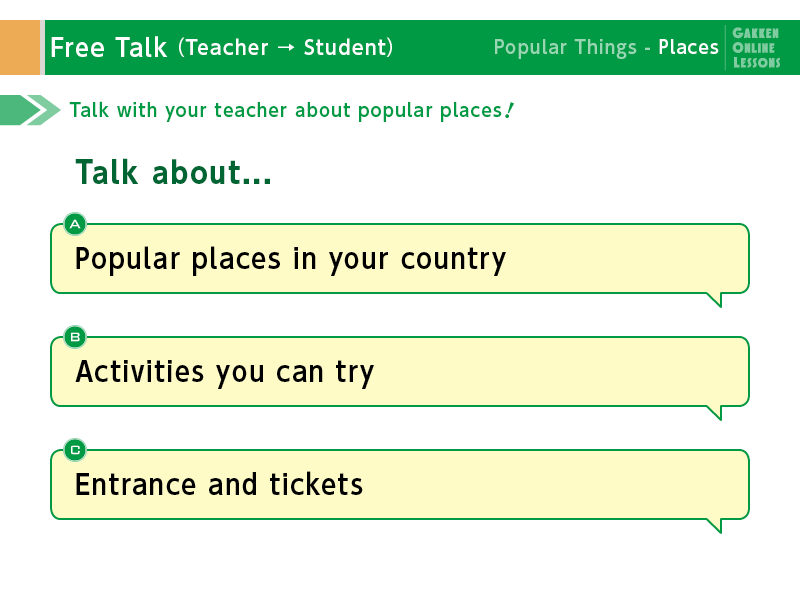Screen dimensions: 800x600
Task: Select 'Activities you can try' topic
Action: (x=399, y=371)
